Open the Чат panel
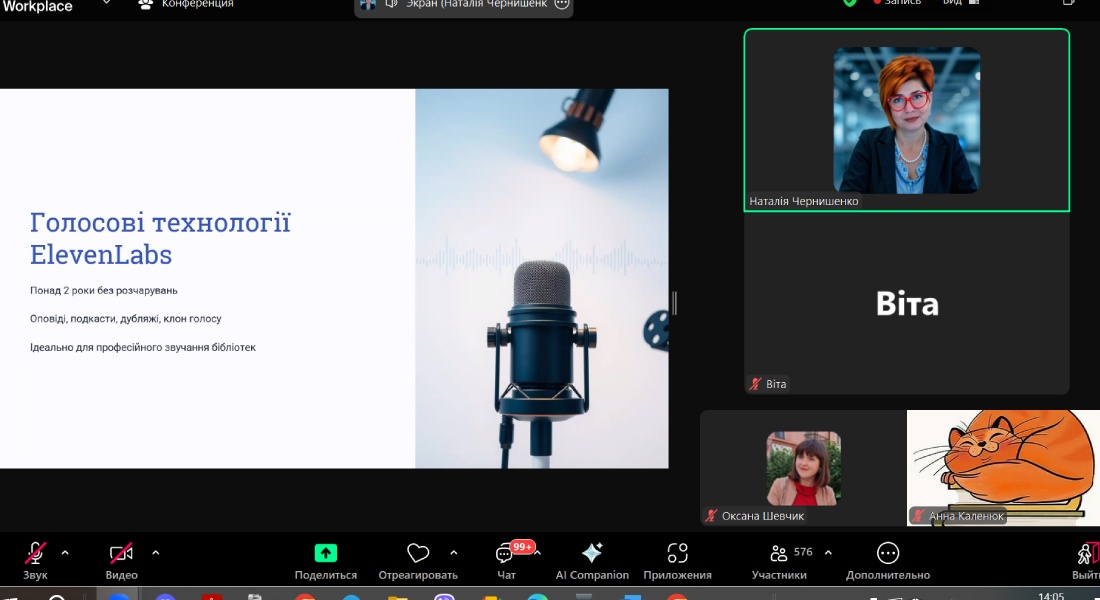The height and width of the screenshot is (600, 1100). [x=506, y=561]
